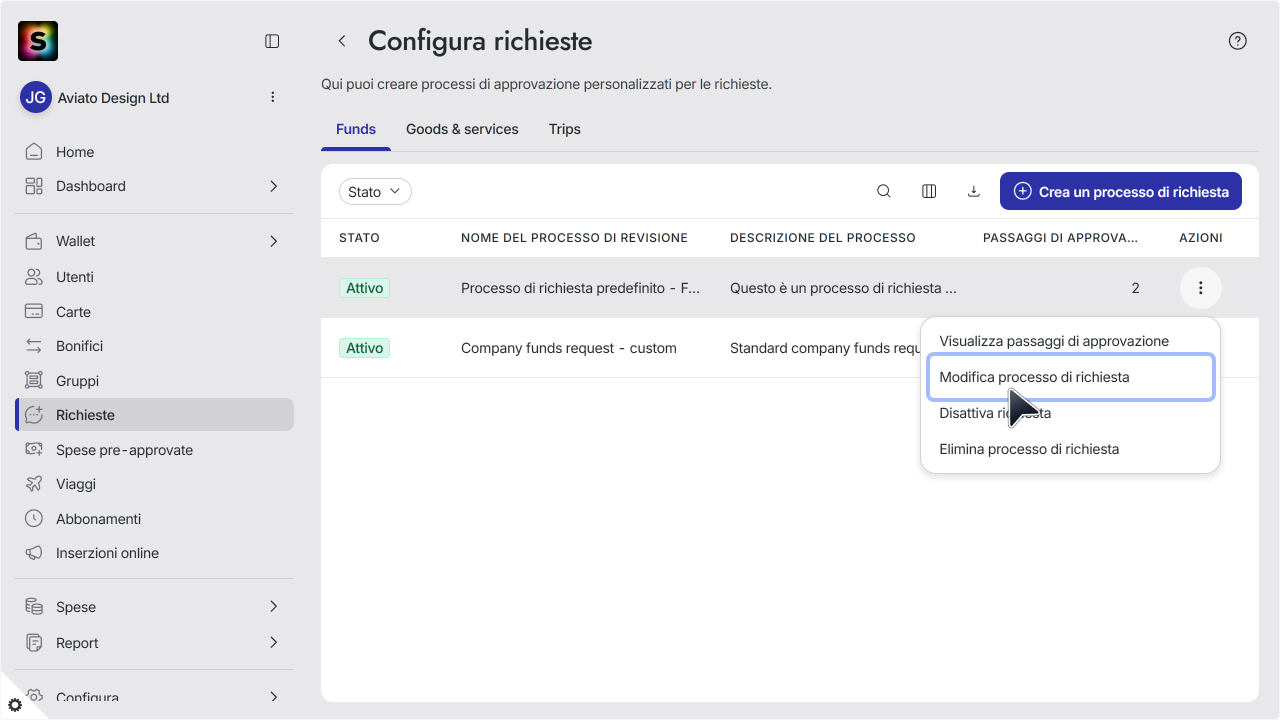The image size is (1280, 720).
Task: Click the Bonifici transfer arrows icon
Action: [34, 346]
